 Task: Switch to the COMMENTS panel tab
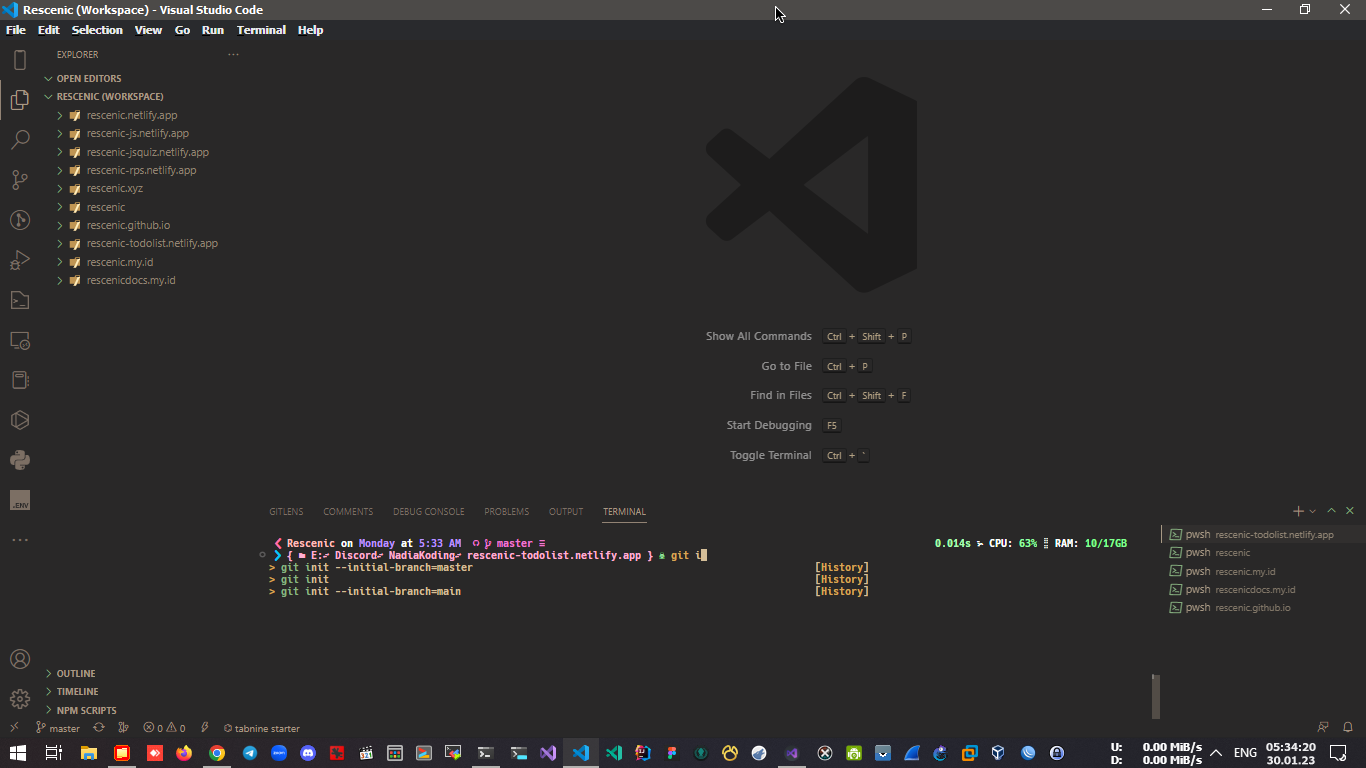pyautogui.click(x=348, y=512)
